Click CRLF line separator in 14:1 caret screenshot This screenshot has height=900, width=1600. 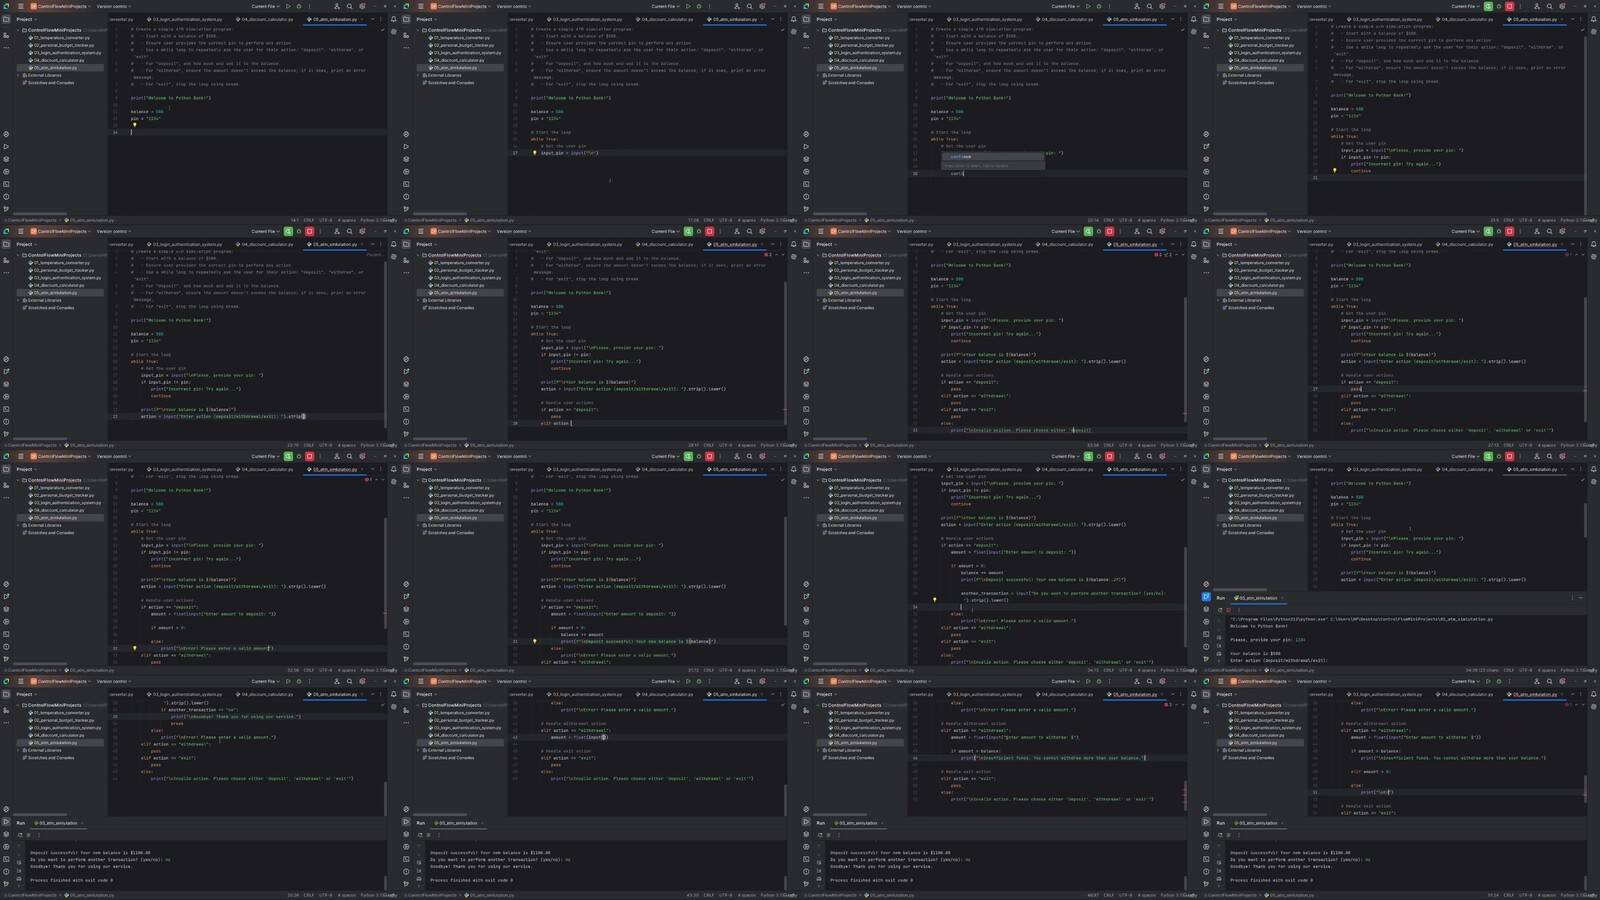(x=309, y=220)
